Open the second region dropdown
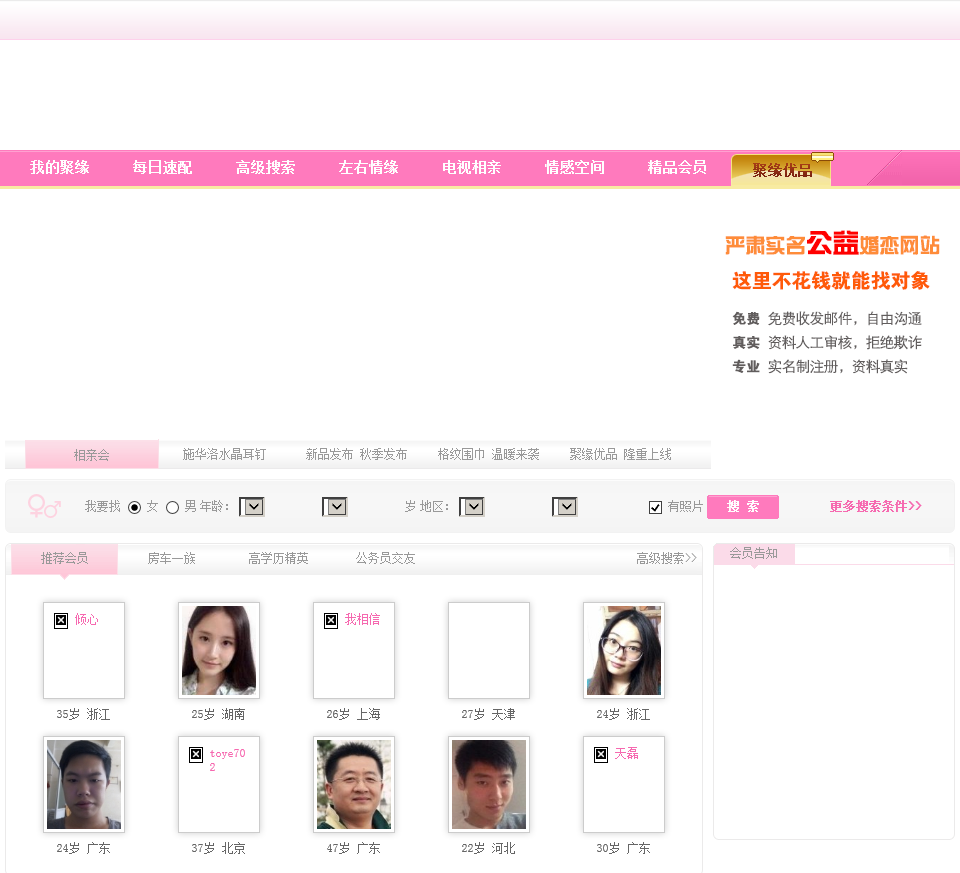The image size is (960, 873). point(565,507)
